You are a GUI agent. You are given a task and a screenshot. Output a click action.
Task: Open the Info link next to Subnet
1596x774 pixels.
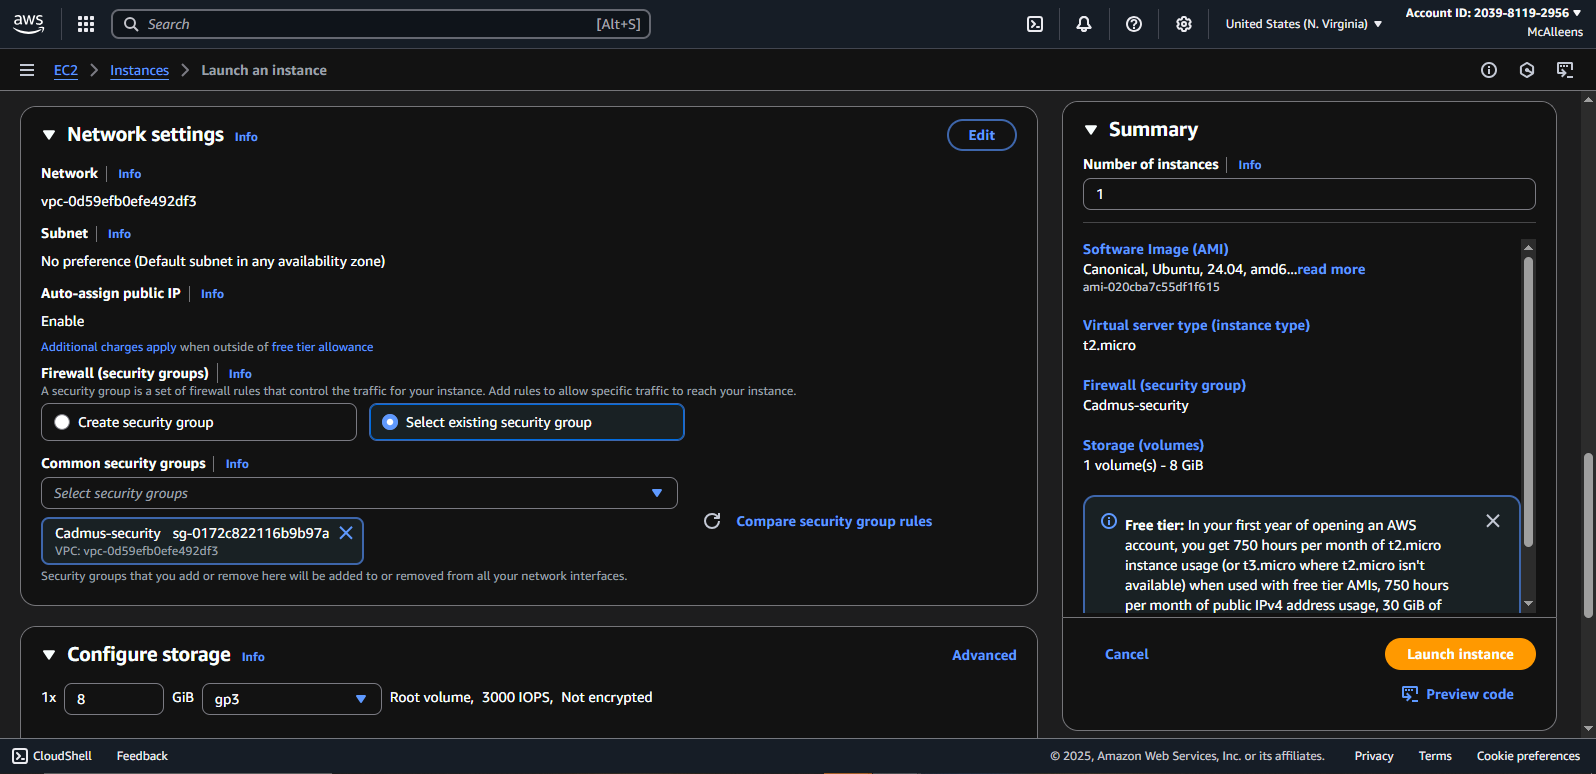(119, 234)
